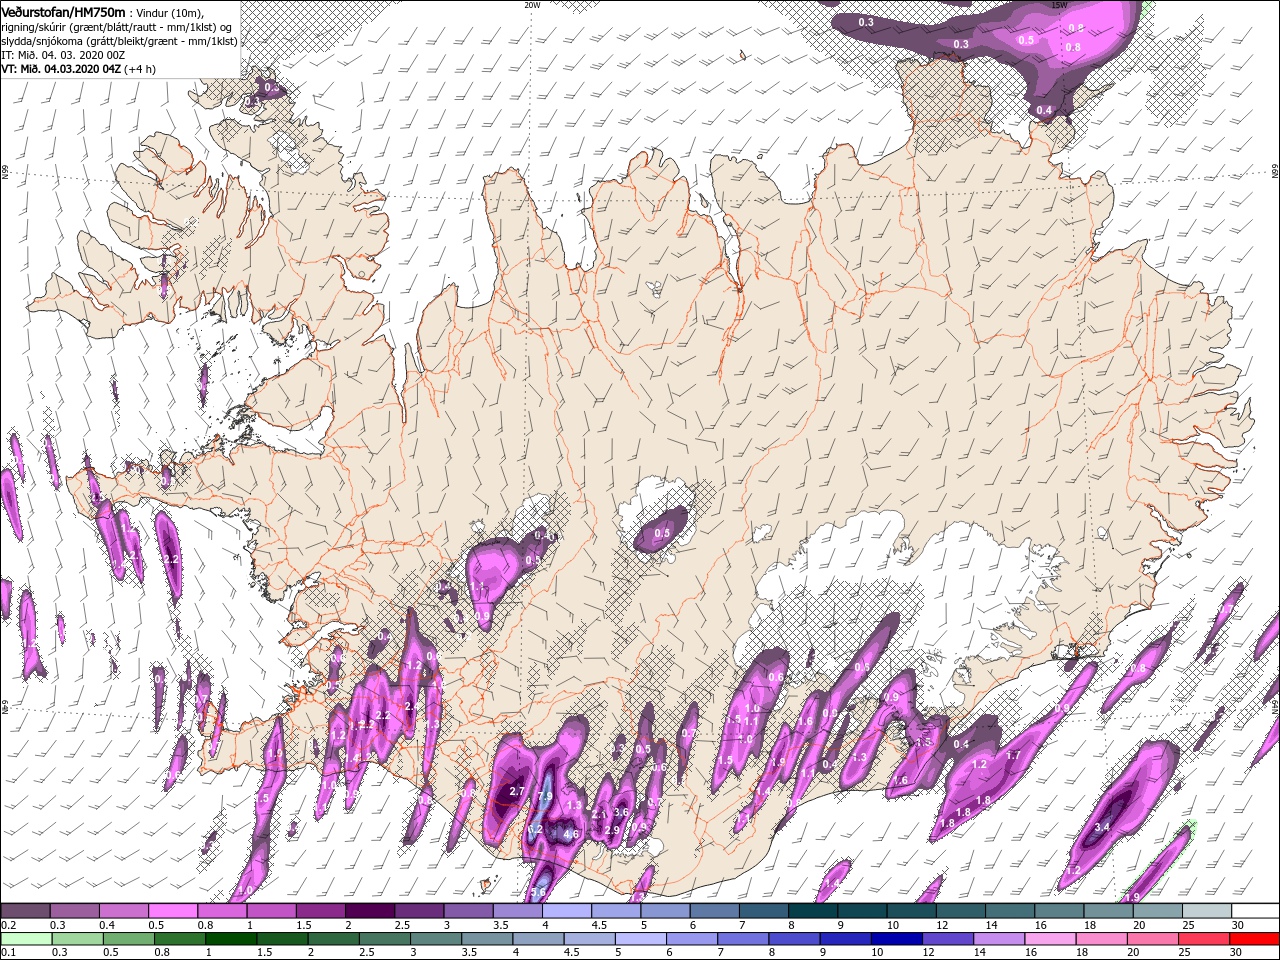Click the '20W' longitude label
The image size is (1280, 960).
532,5
